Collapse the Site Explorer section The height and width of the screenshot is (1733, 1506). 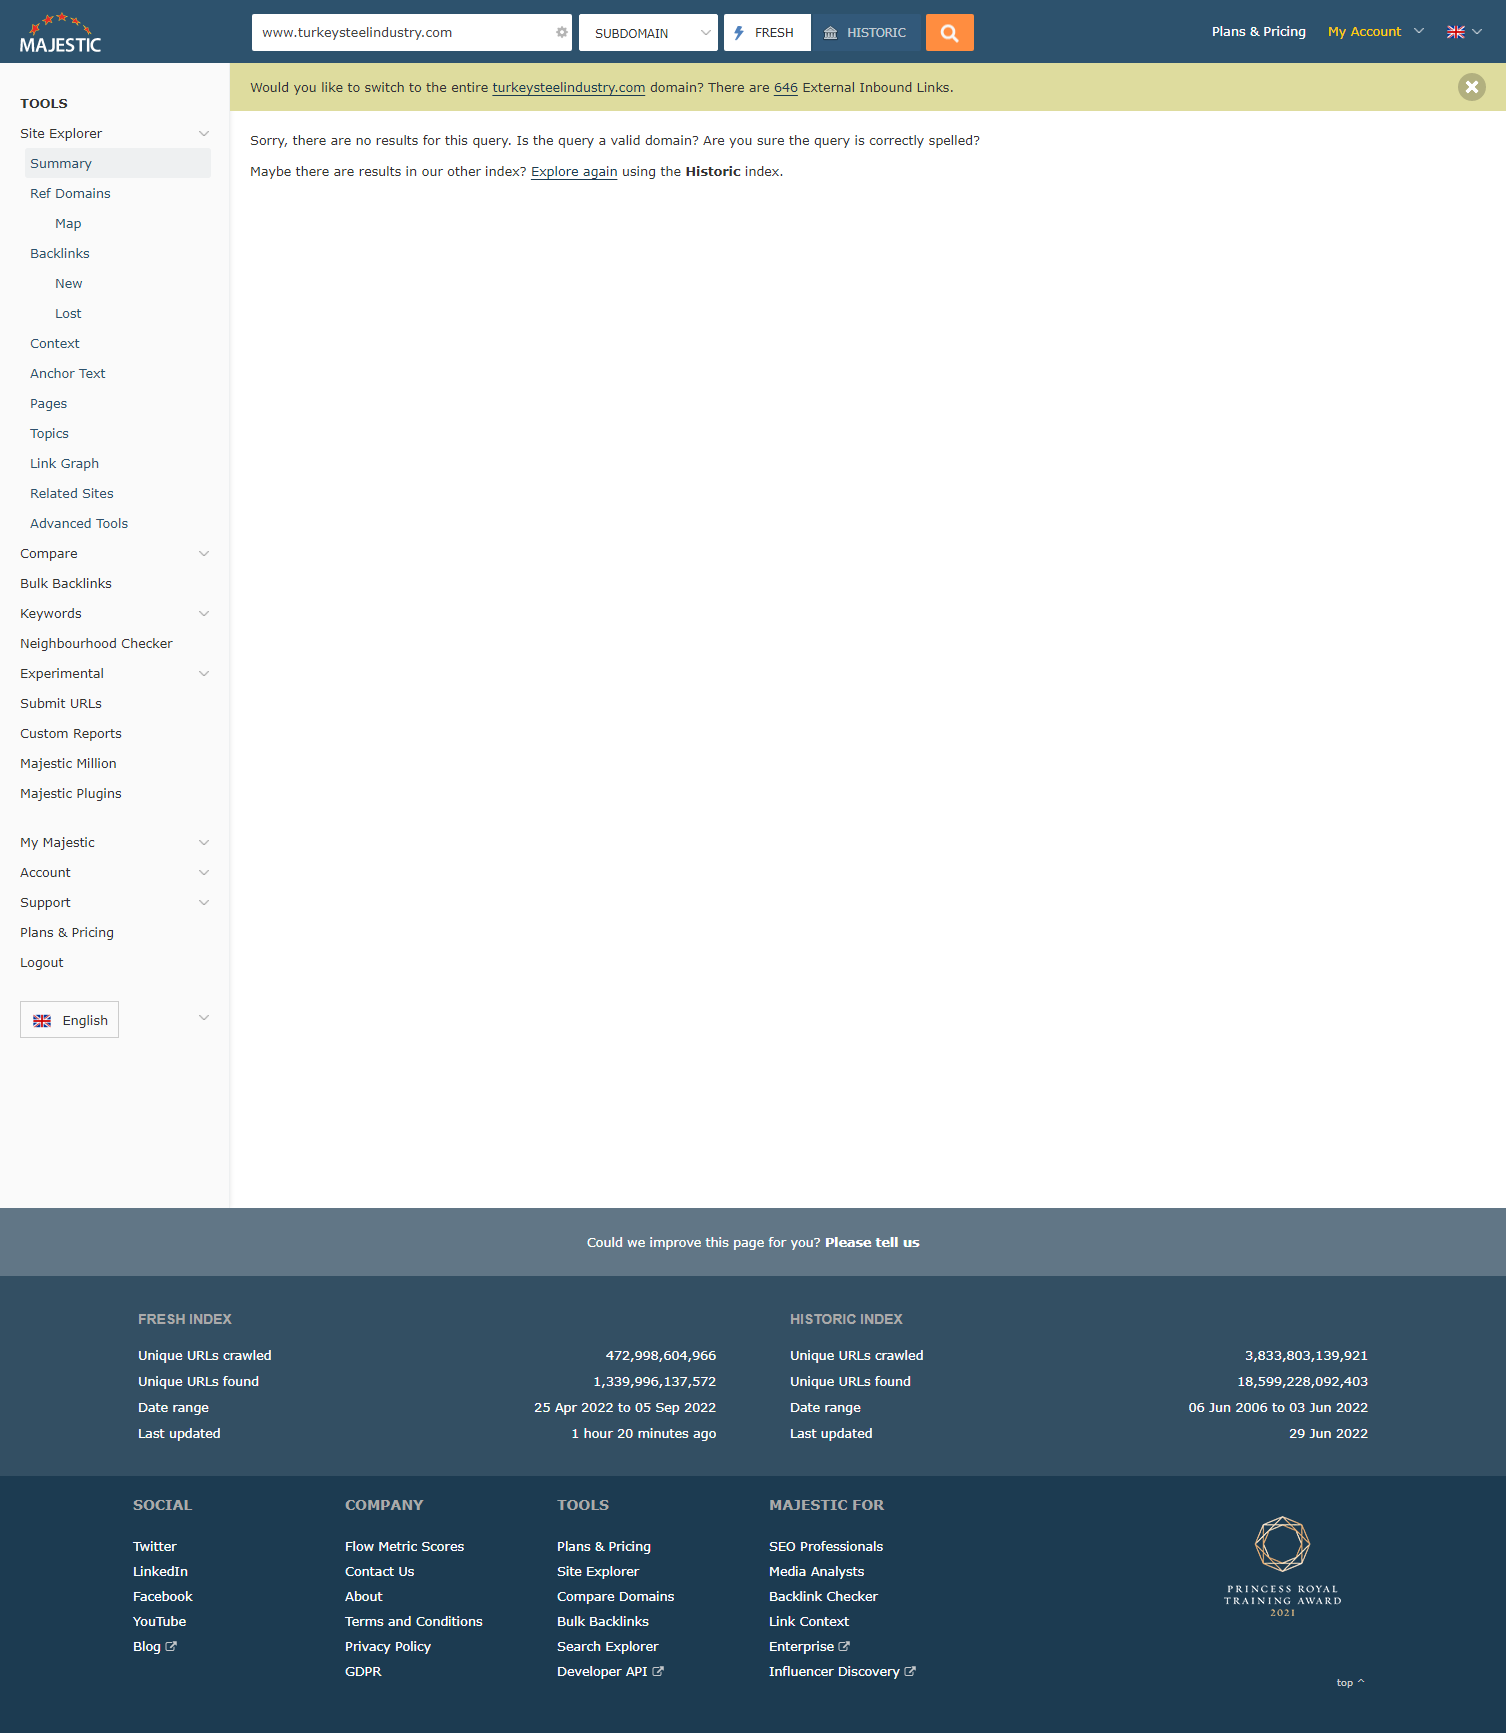(x=204, y=134)
